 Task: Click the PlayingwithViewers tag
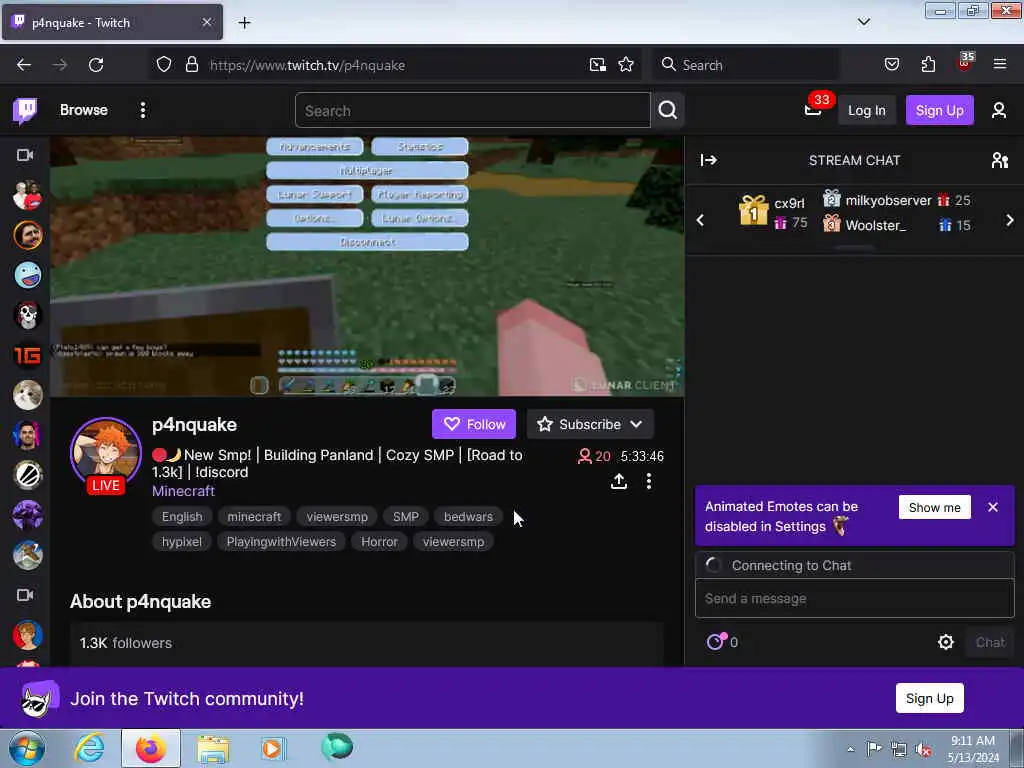tap(281, 541)
